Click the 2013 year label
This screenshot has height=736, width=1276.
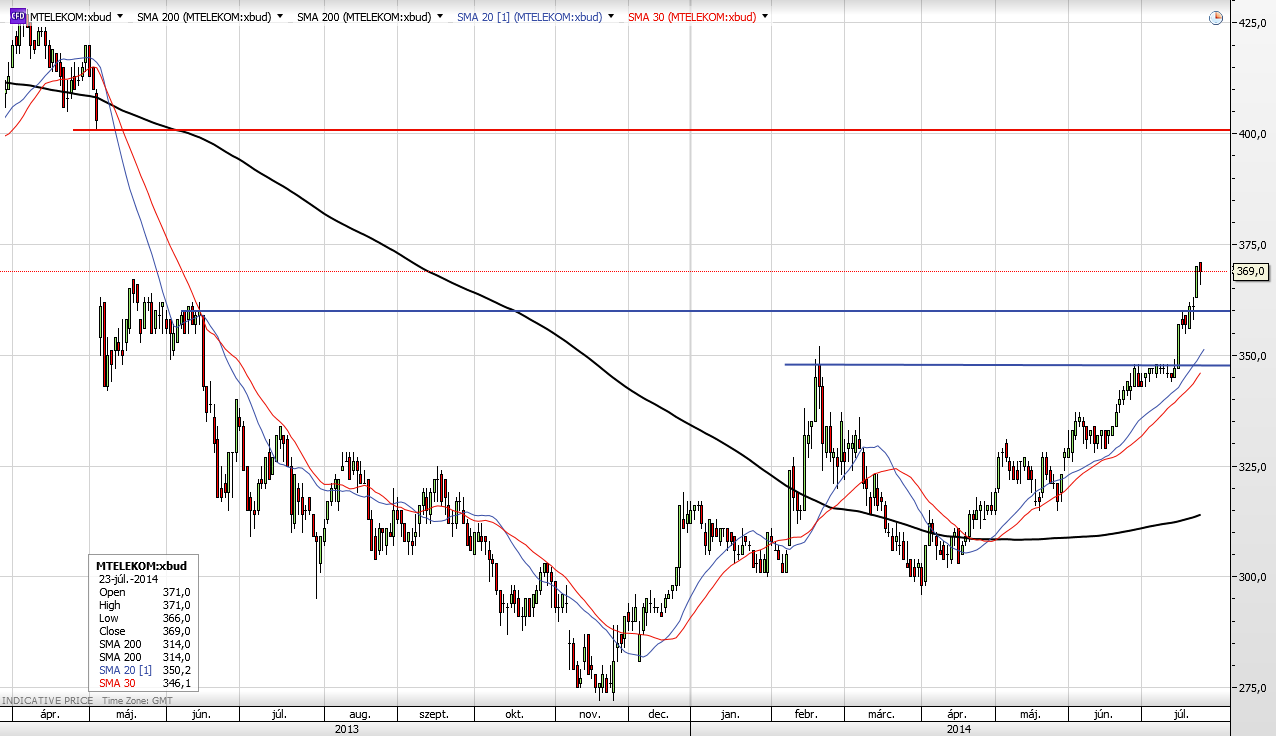coord(346,729)
